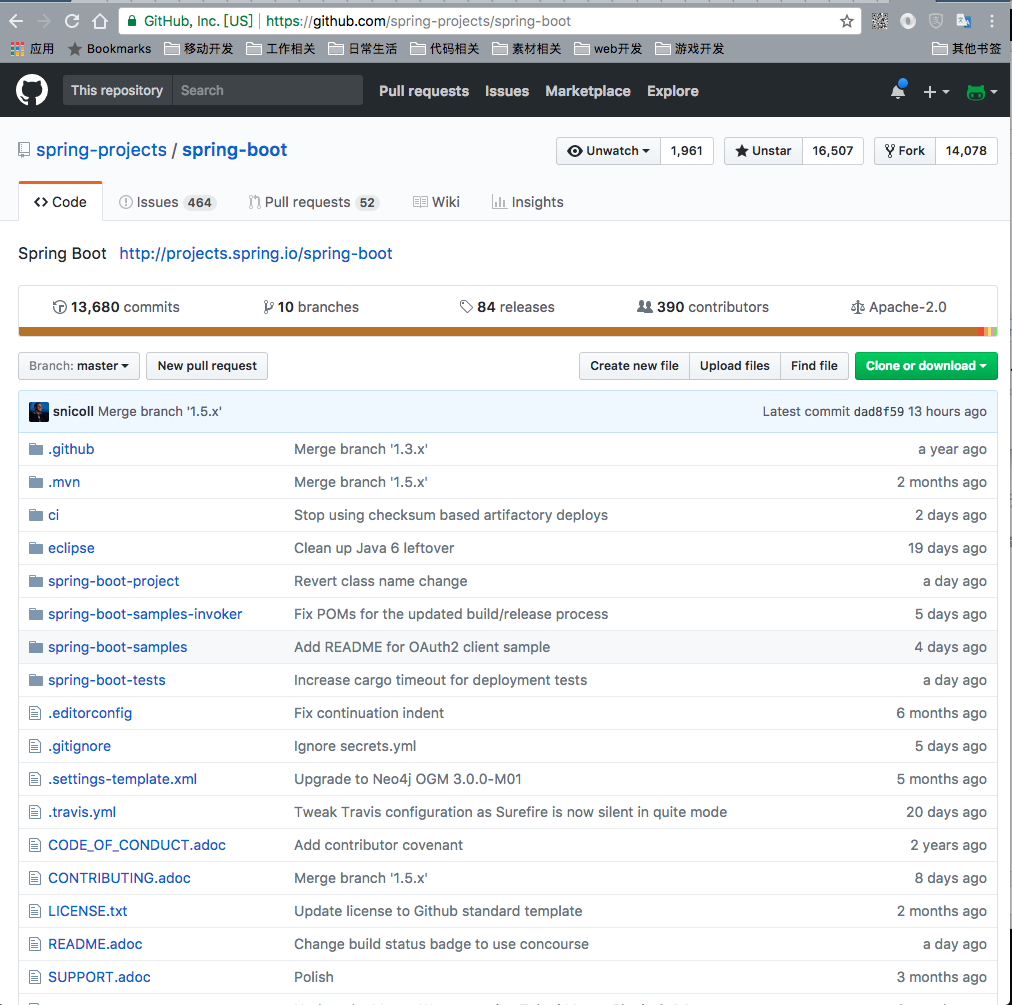
Task: Open the 移动开发 bookmarks folder
Action: tap(199, 49)
